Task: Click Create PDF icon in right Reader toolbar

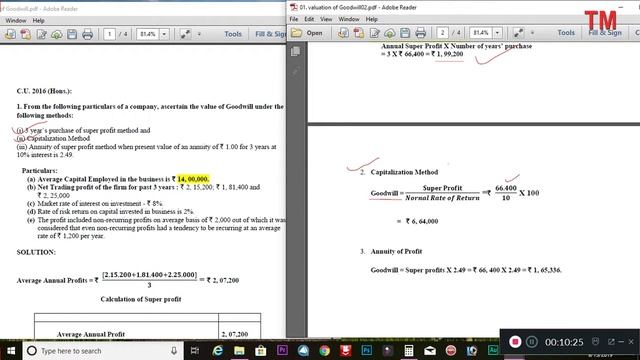Action: pos(359,33)
